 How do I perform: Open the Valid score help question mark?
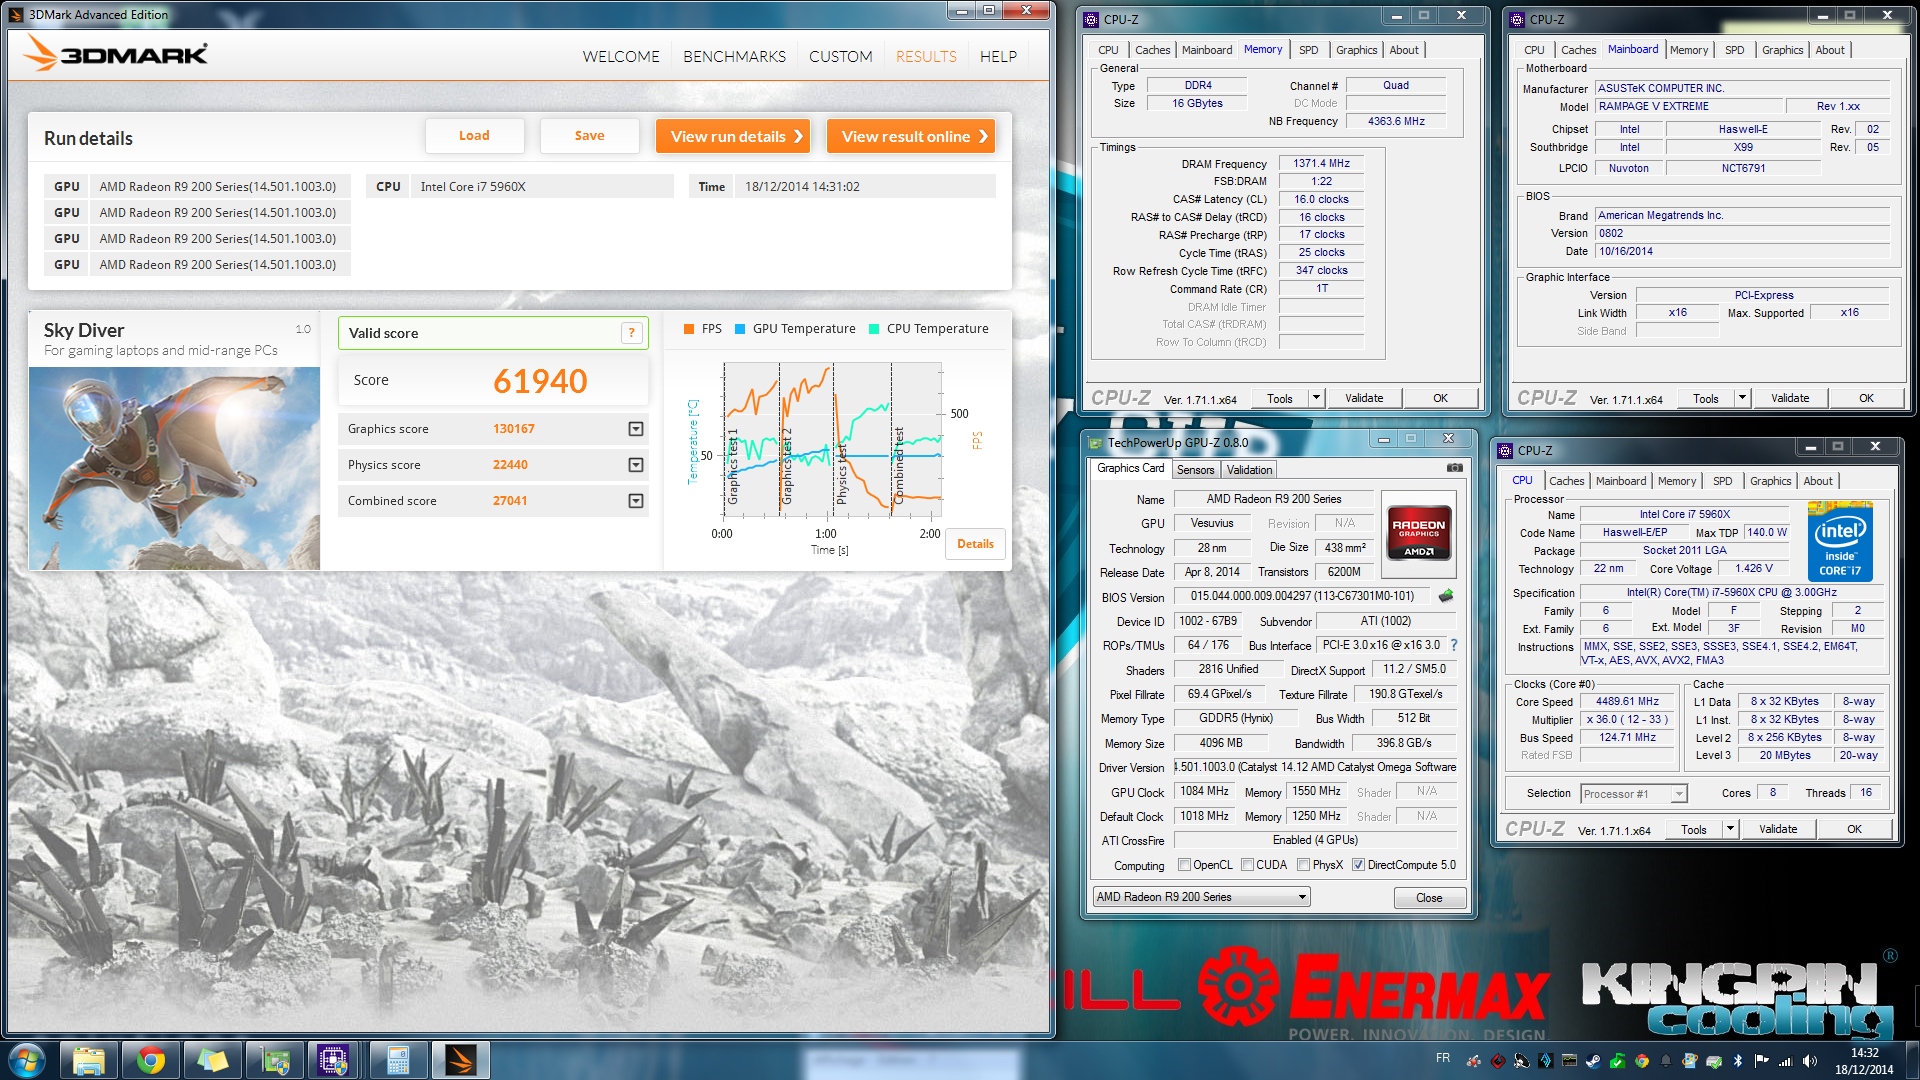click(x=631, y=333)
